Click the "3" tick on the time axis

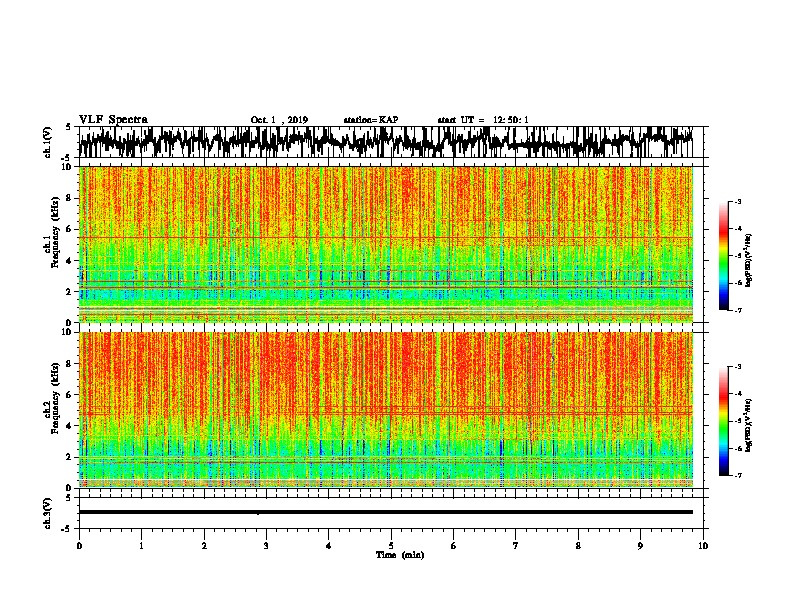click(266, 546)
